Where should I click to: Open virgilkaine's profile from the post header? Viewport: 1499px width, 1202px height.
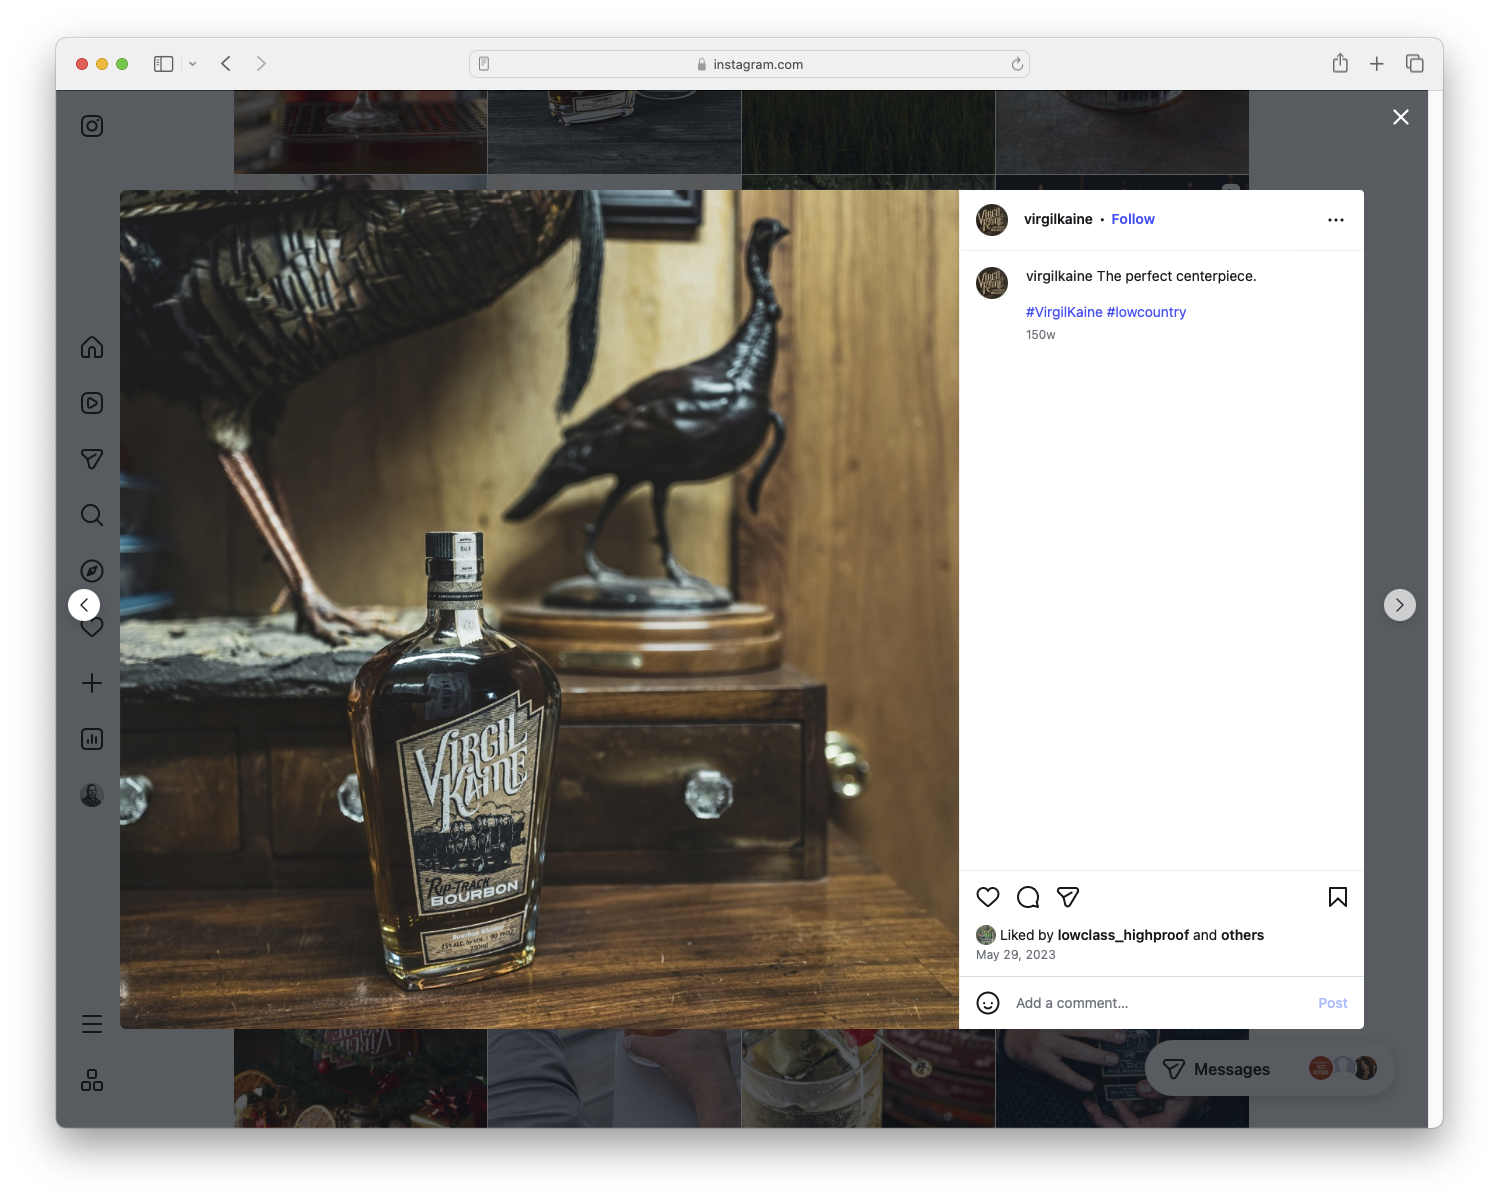coord(1058,219)
